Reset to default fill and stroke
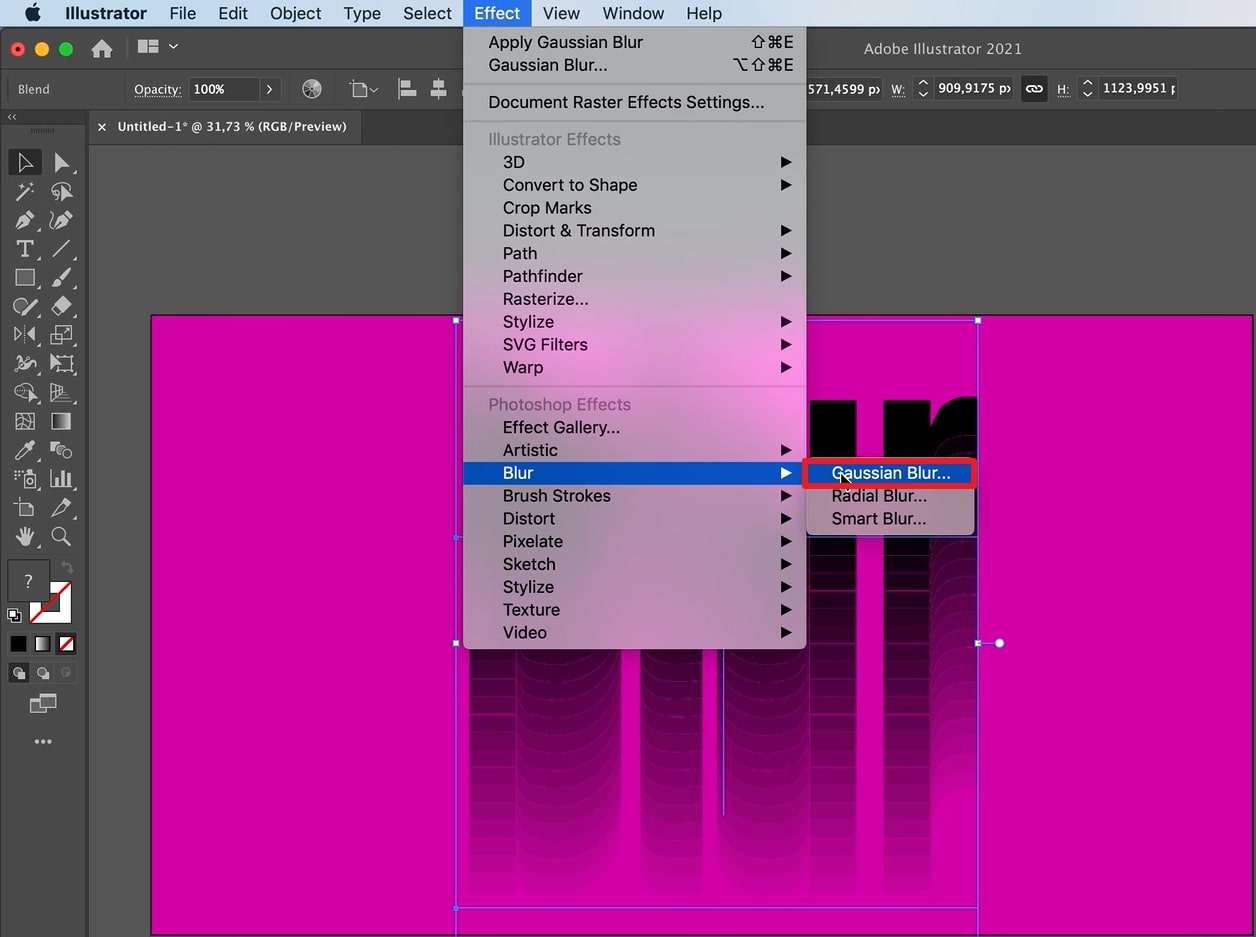 point(14,615)
